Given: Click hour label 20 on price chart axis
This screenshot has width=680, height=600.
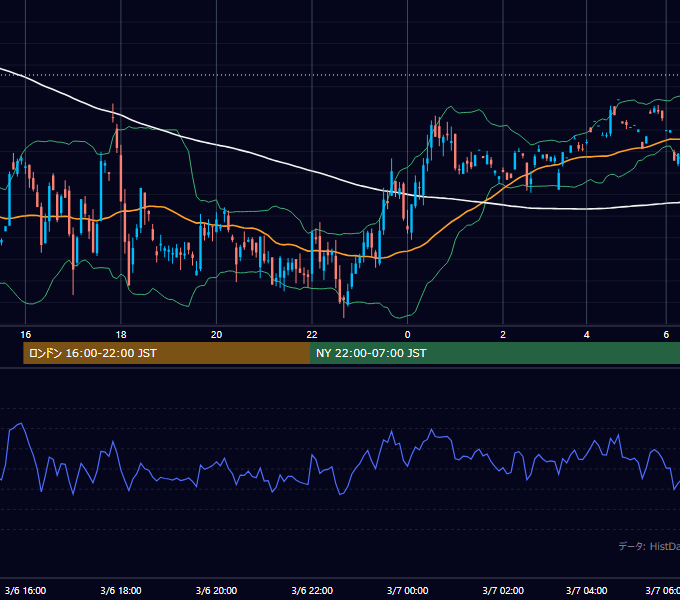Looking at the screenshot, I should [x=216, y=335].
